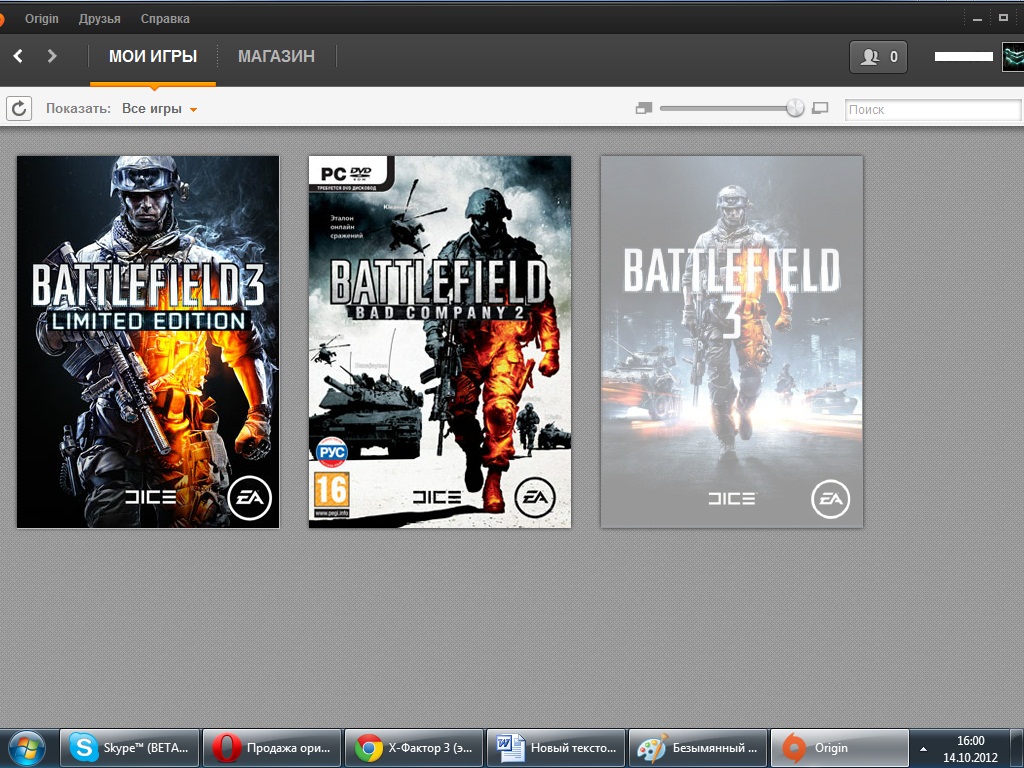Open the Word document Новый тексто… in taskbar

[556, 748]
